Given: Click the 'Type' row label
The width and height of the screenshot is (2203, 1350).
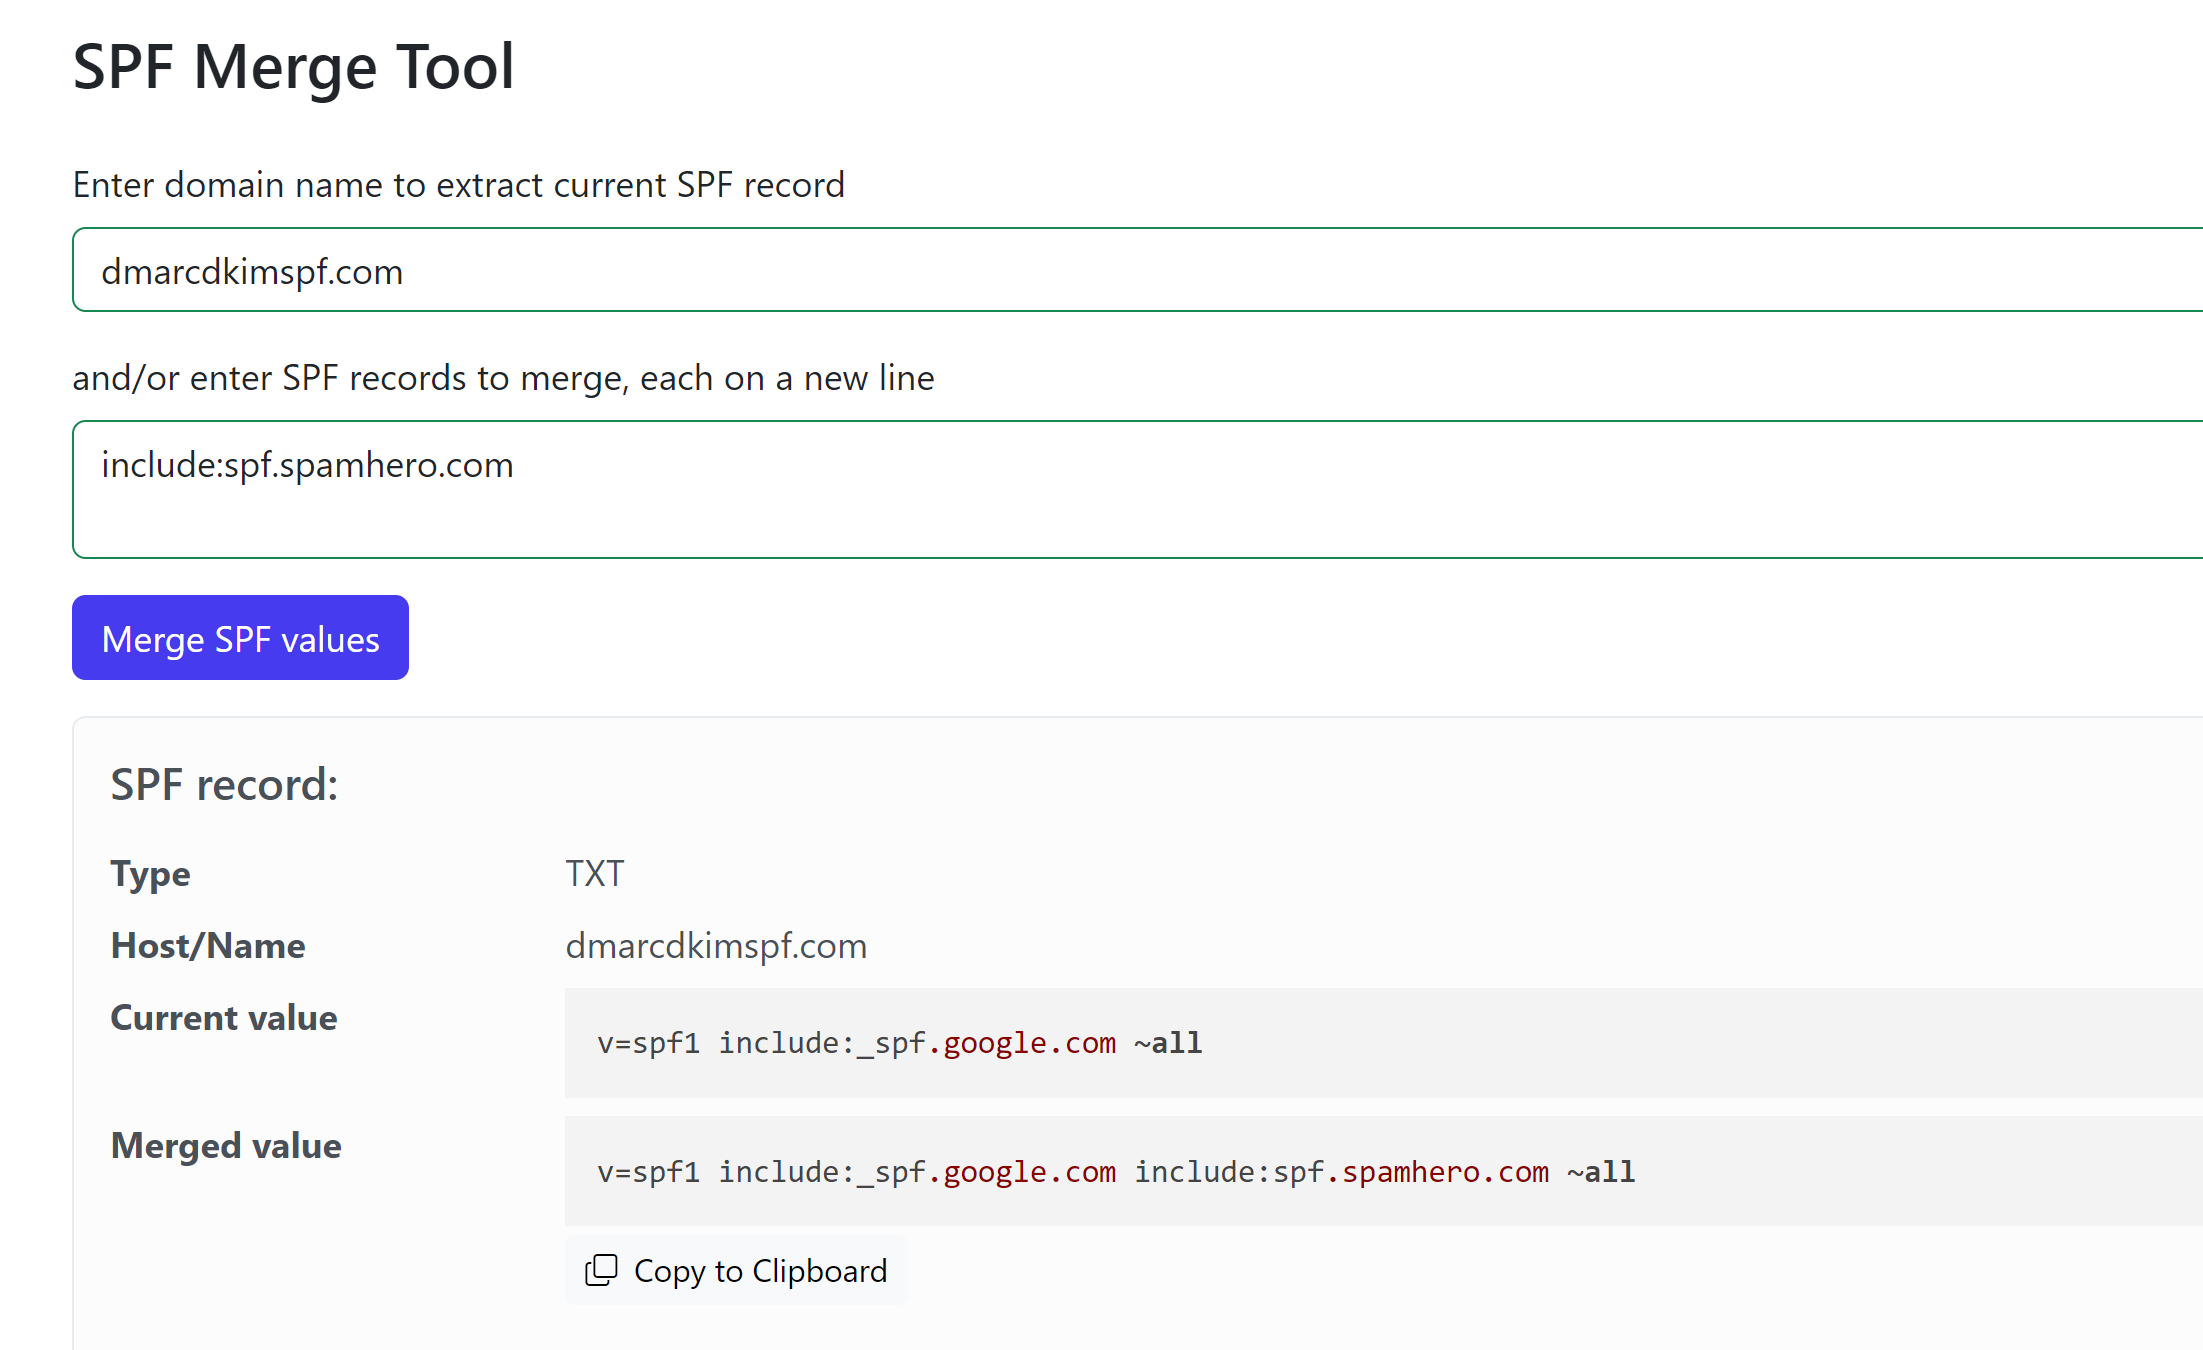Looking at the screenshot, I should 150,874.
